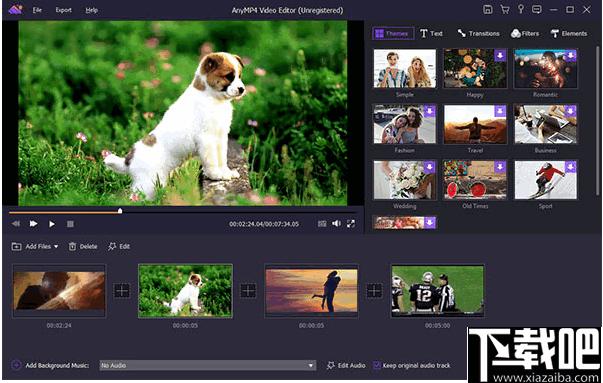Select the first storyboard clip 00:02:24
The width and height of the screenshot is (603, 383).
[59, 291]
